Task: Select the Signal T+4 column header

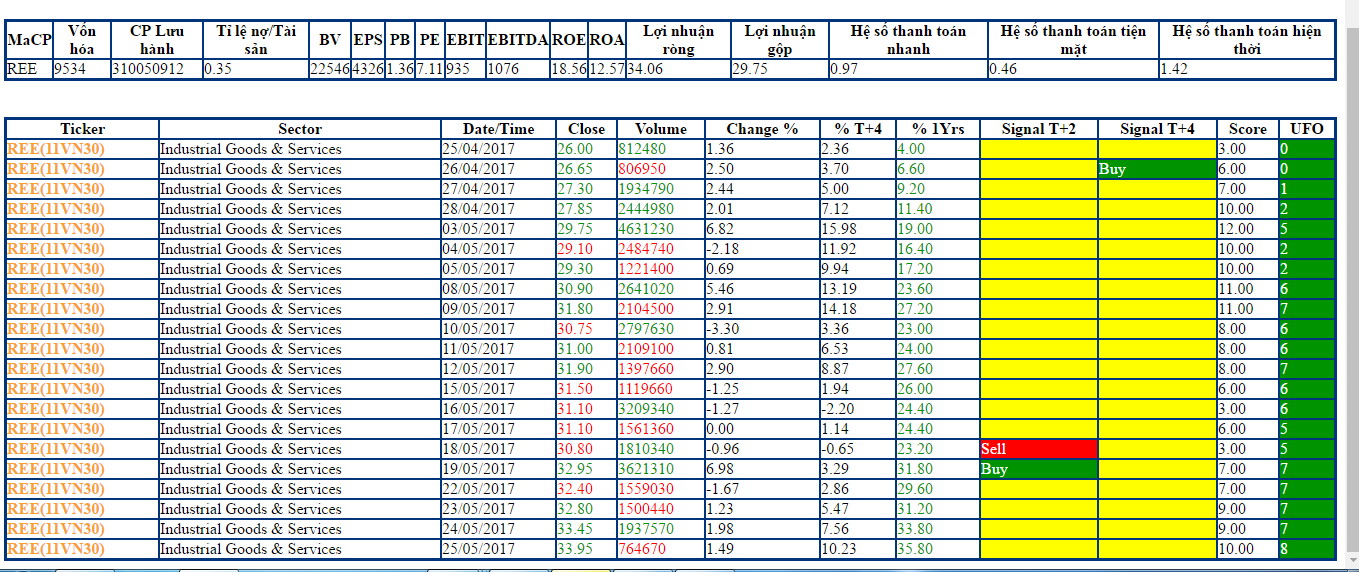Action: click(1157, 129)
